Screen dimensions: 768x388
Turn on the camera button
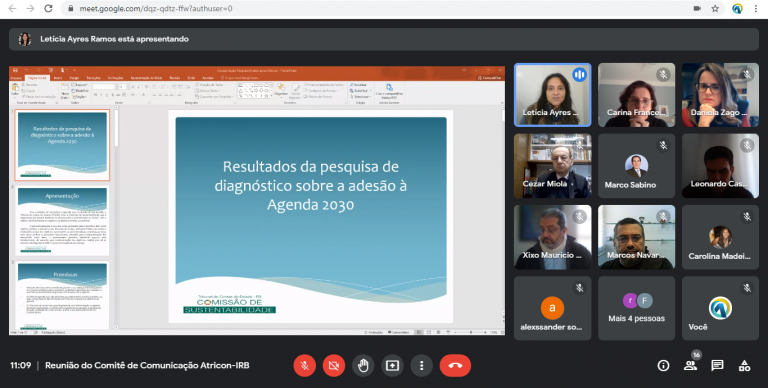pyautogui.click(x=334, y=365)
